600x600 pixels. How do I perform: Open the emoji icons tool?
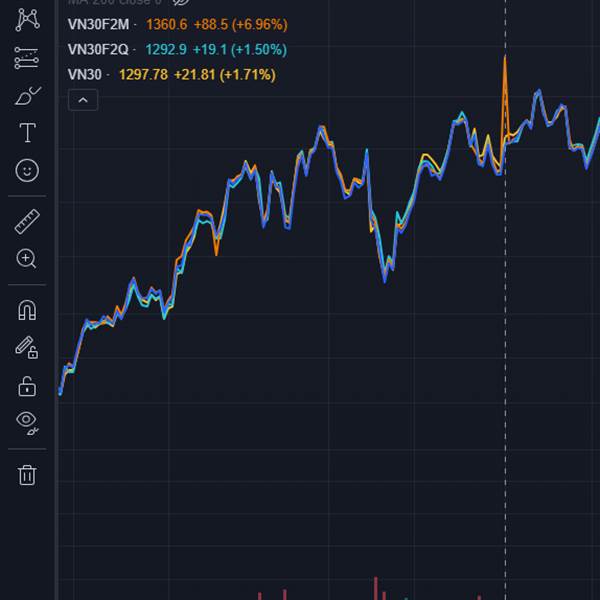[27, 171]
